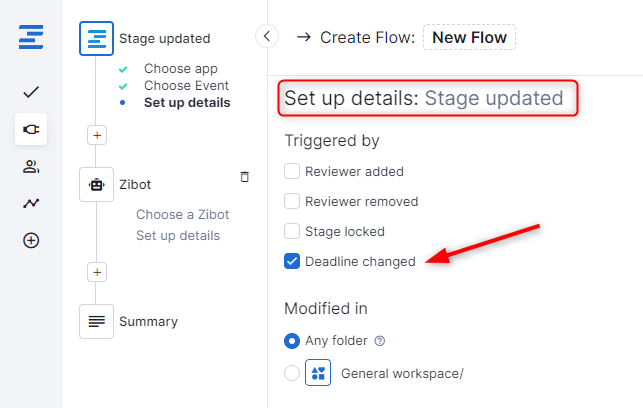The height and width of the screenshot is (408, 643).
Task: Enable the Reviewer added checkbox
Action: click(292, 171)
